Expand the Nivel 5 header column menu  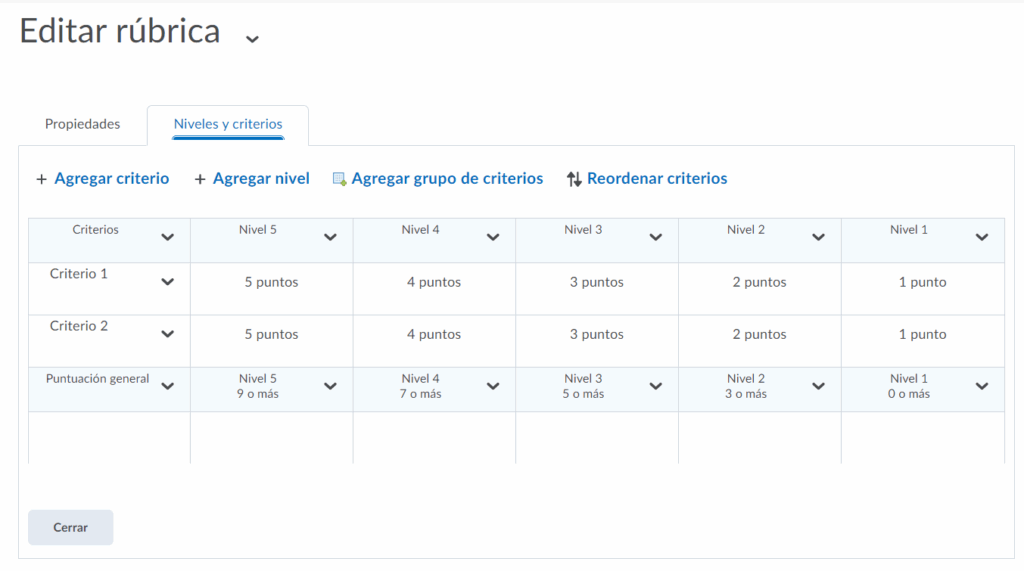[331, 237]
